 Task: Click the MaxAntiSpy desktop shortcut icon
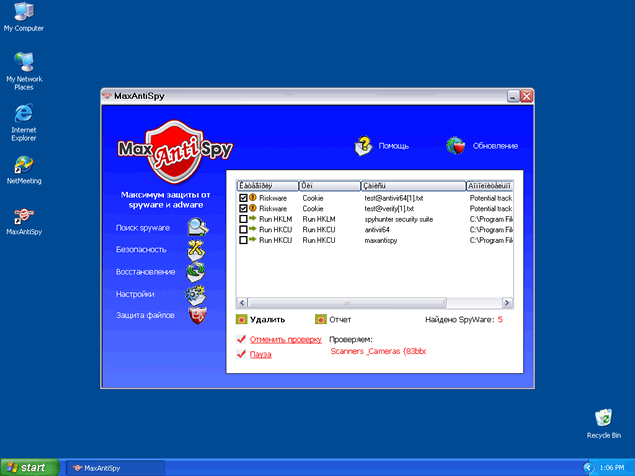tap(23, 217)
